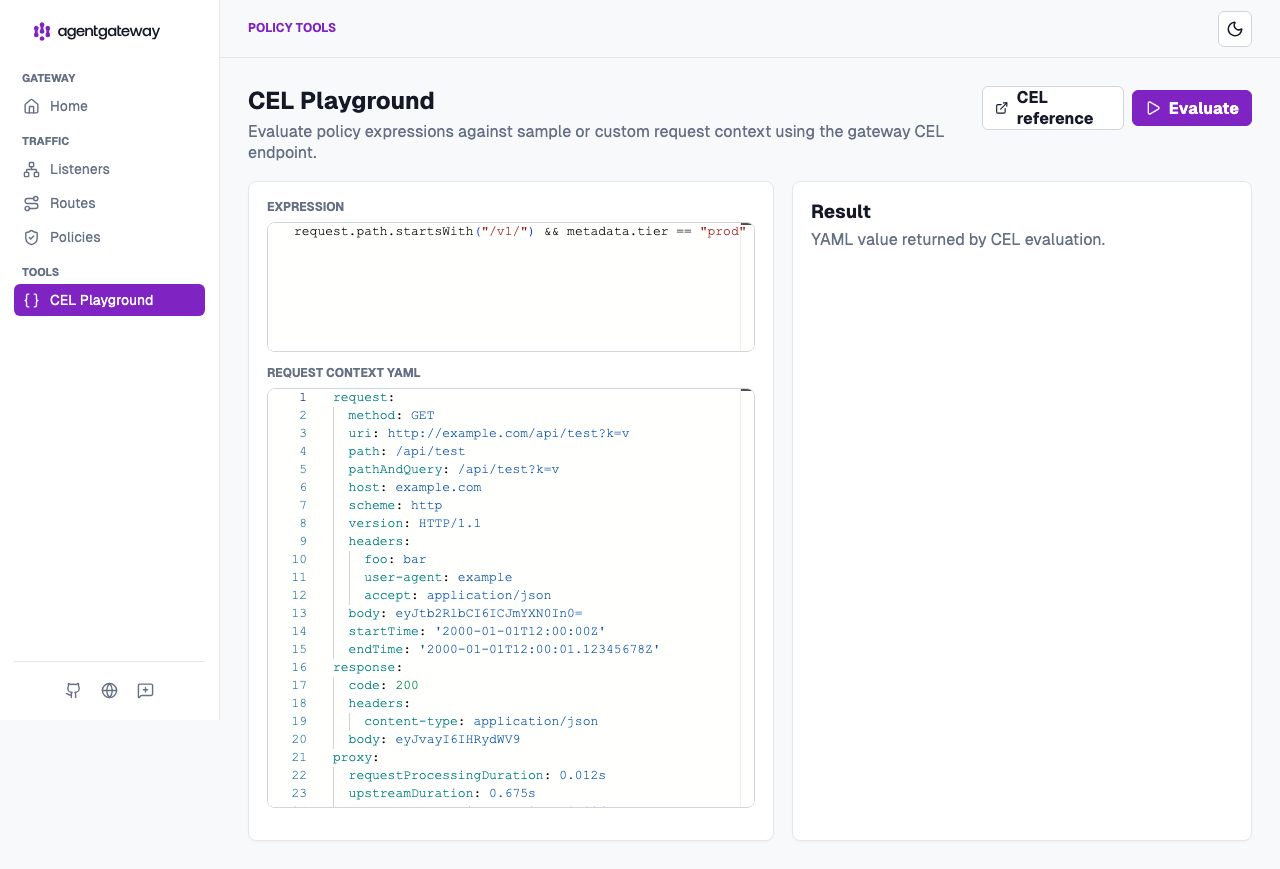This screenshot has width=1280, height=869.
Task: Click the 'scheme: http' line
Action: pos(395,505)
